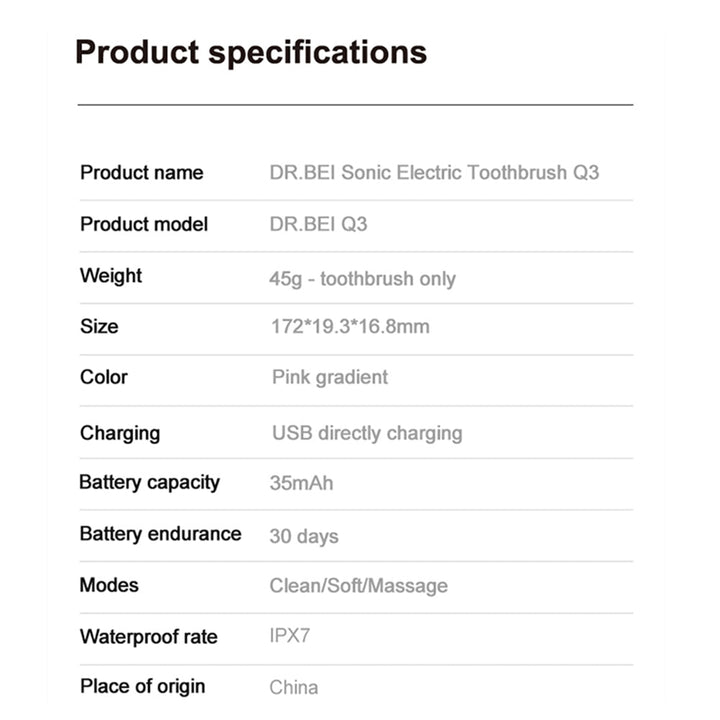720x720 pixels.
Task: Click the China place of origin value
Action: (x=294, y=687)
